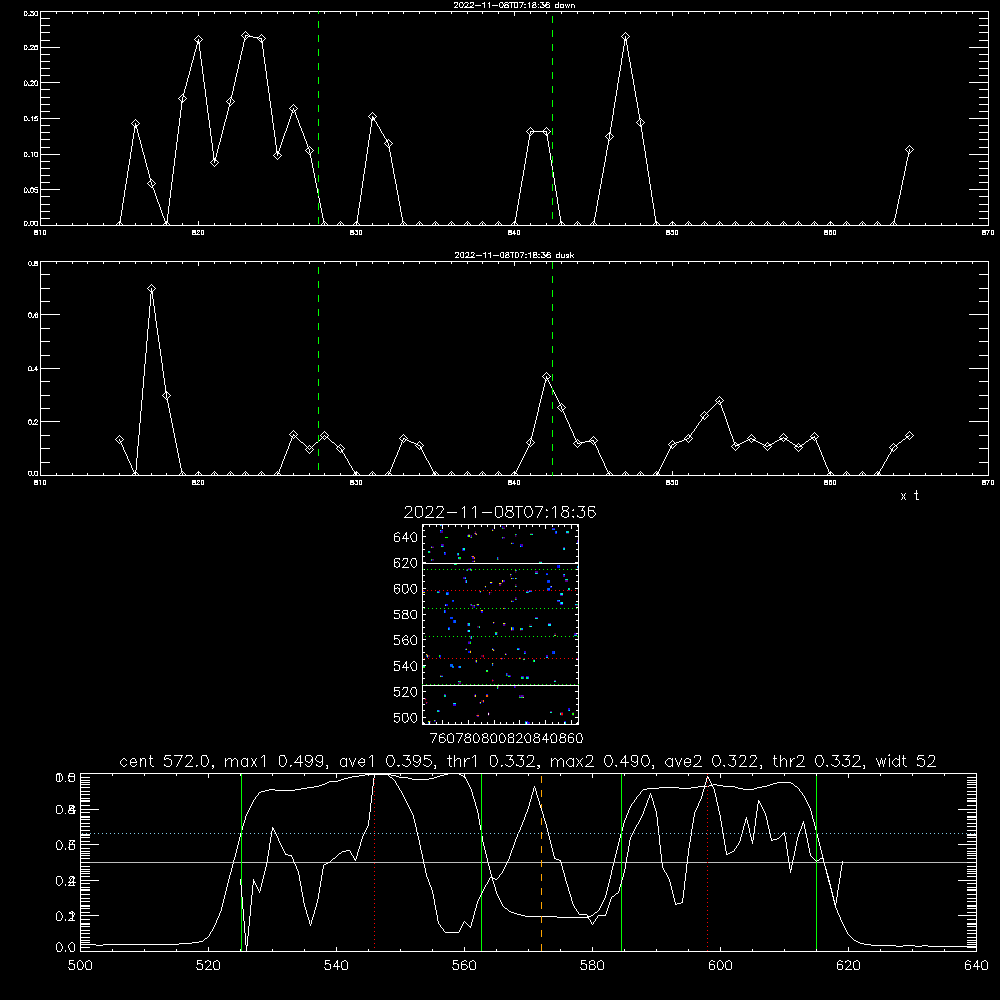Click the 'x t' label below the dusk plot
The height and width of the screenshot is (1000, 1000).
point(909,496)
